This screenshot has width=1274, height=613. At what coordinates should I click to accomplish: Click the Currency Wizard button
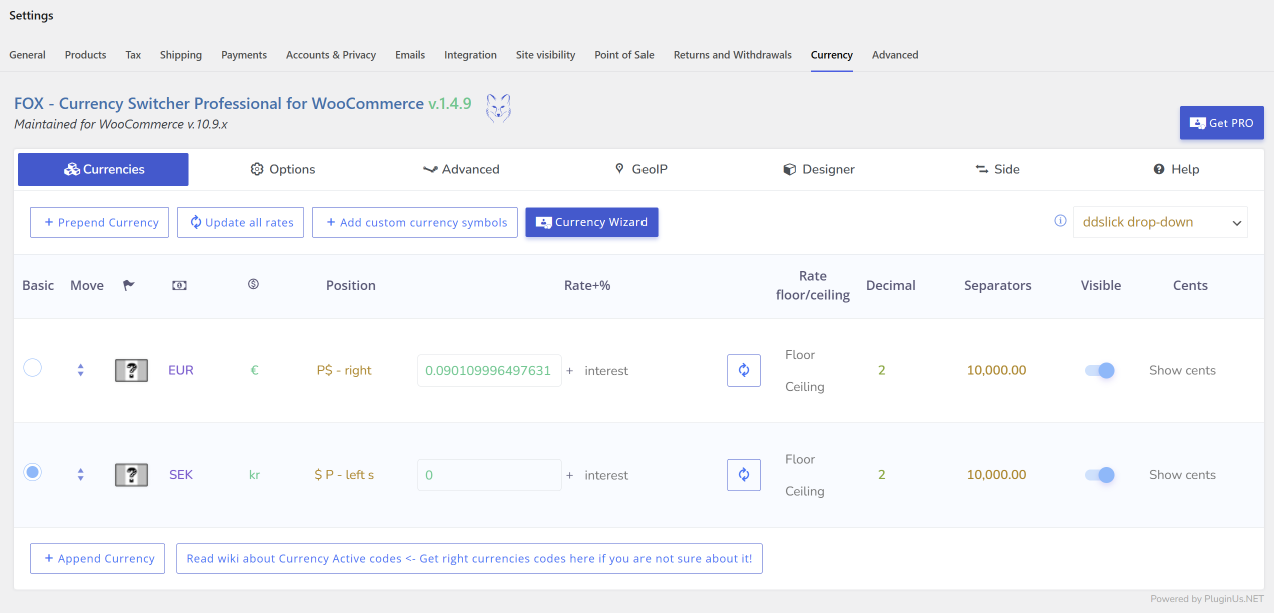pos(592,222)
